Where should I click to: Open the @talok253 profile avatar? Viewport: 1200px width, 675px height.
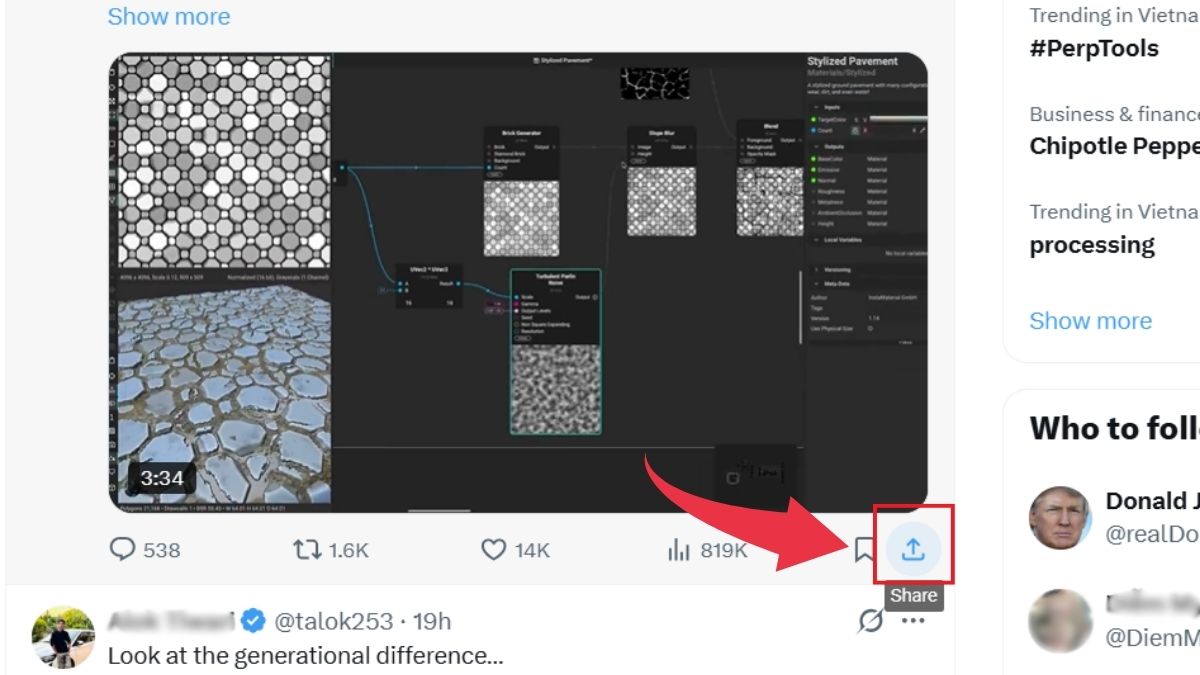point(62,636)
